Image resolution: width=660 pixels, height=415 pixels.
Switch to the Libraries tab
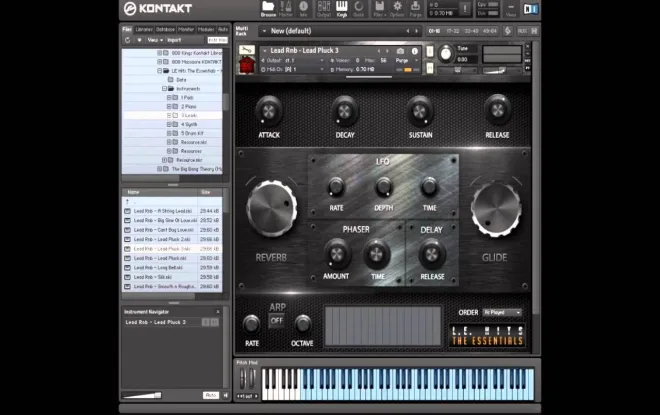(144, 29)
